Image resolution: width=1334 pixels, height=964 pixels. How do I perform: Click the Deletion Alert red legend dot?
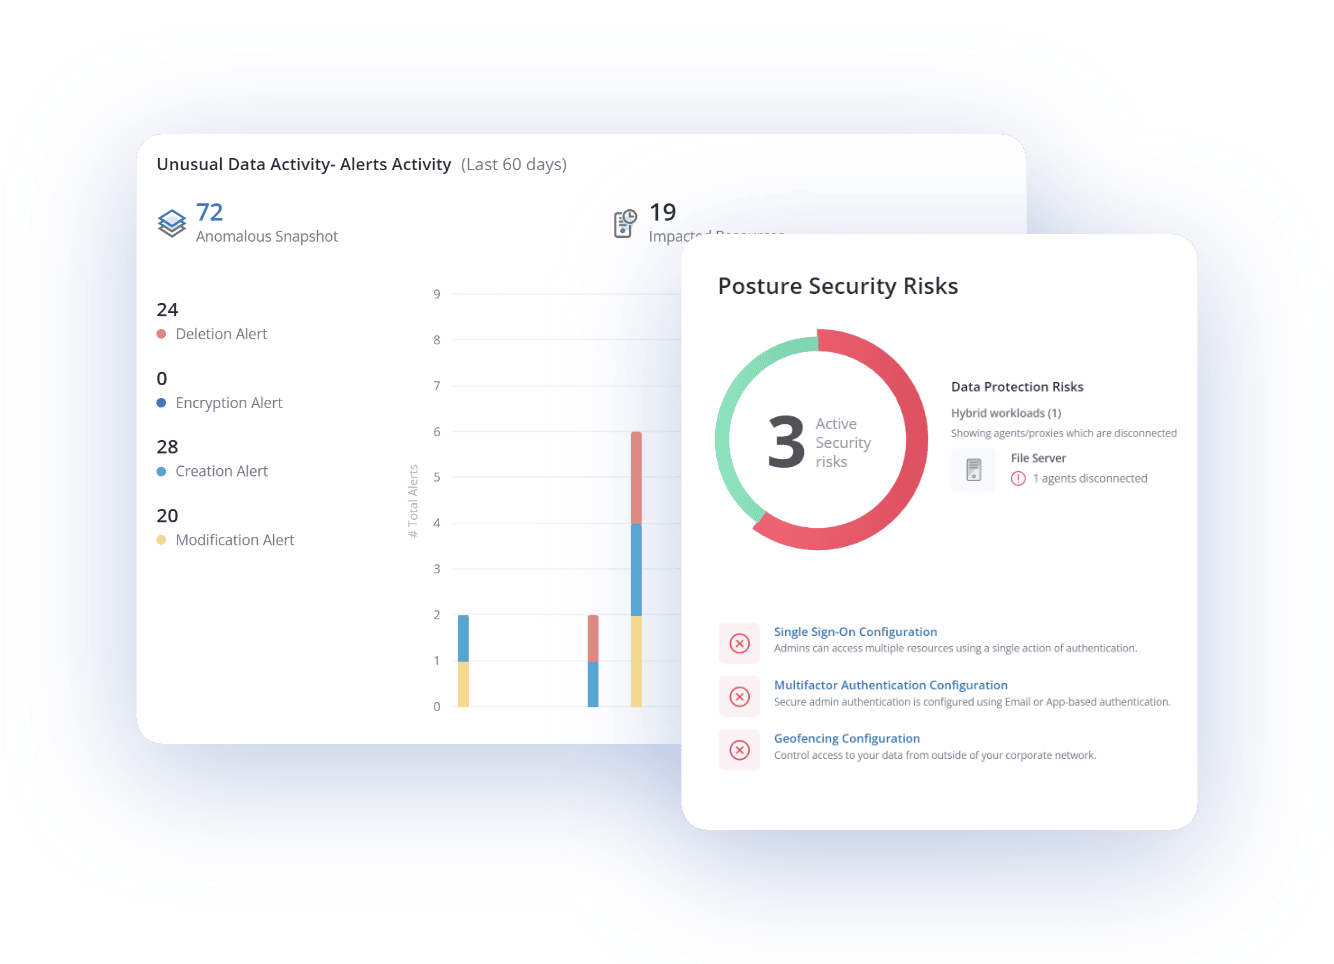click(x=161, y=334)
